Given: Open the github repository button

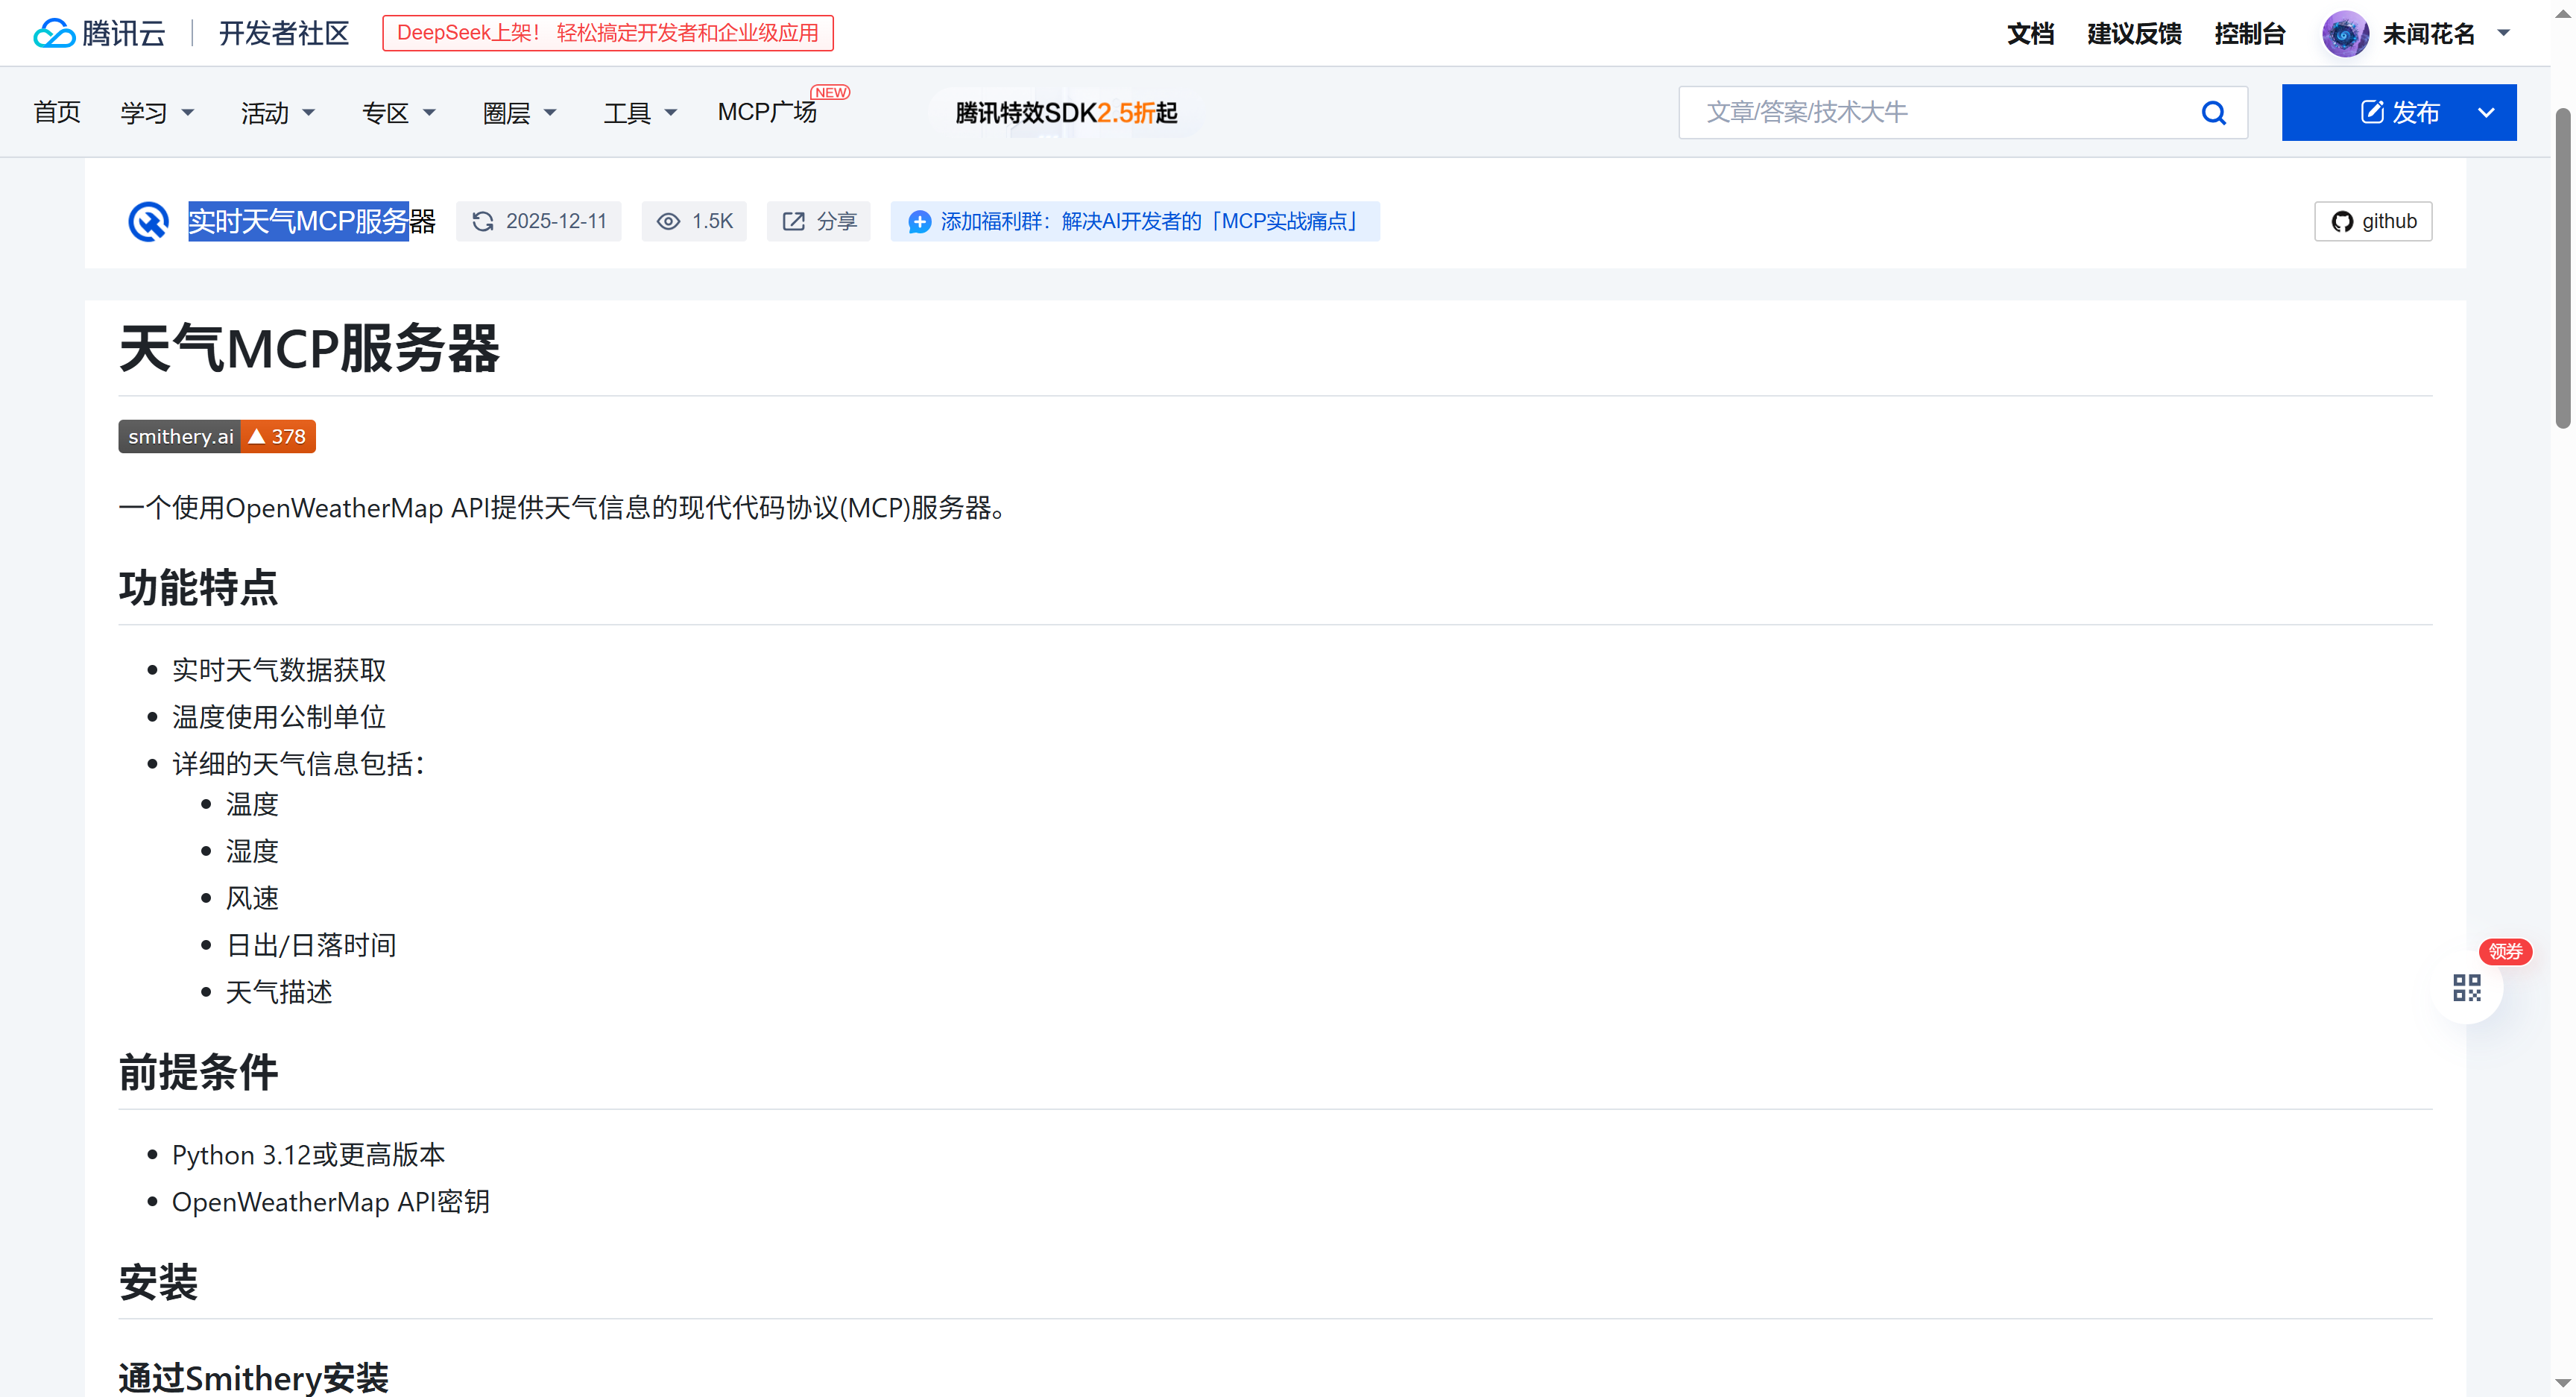Looking at the screenshot, I should 2372,221.
